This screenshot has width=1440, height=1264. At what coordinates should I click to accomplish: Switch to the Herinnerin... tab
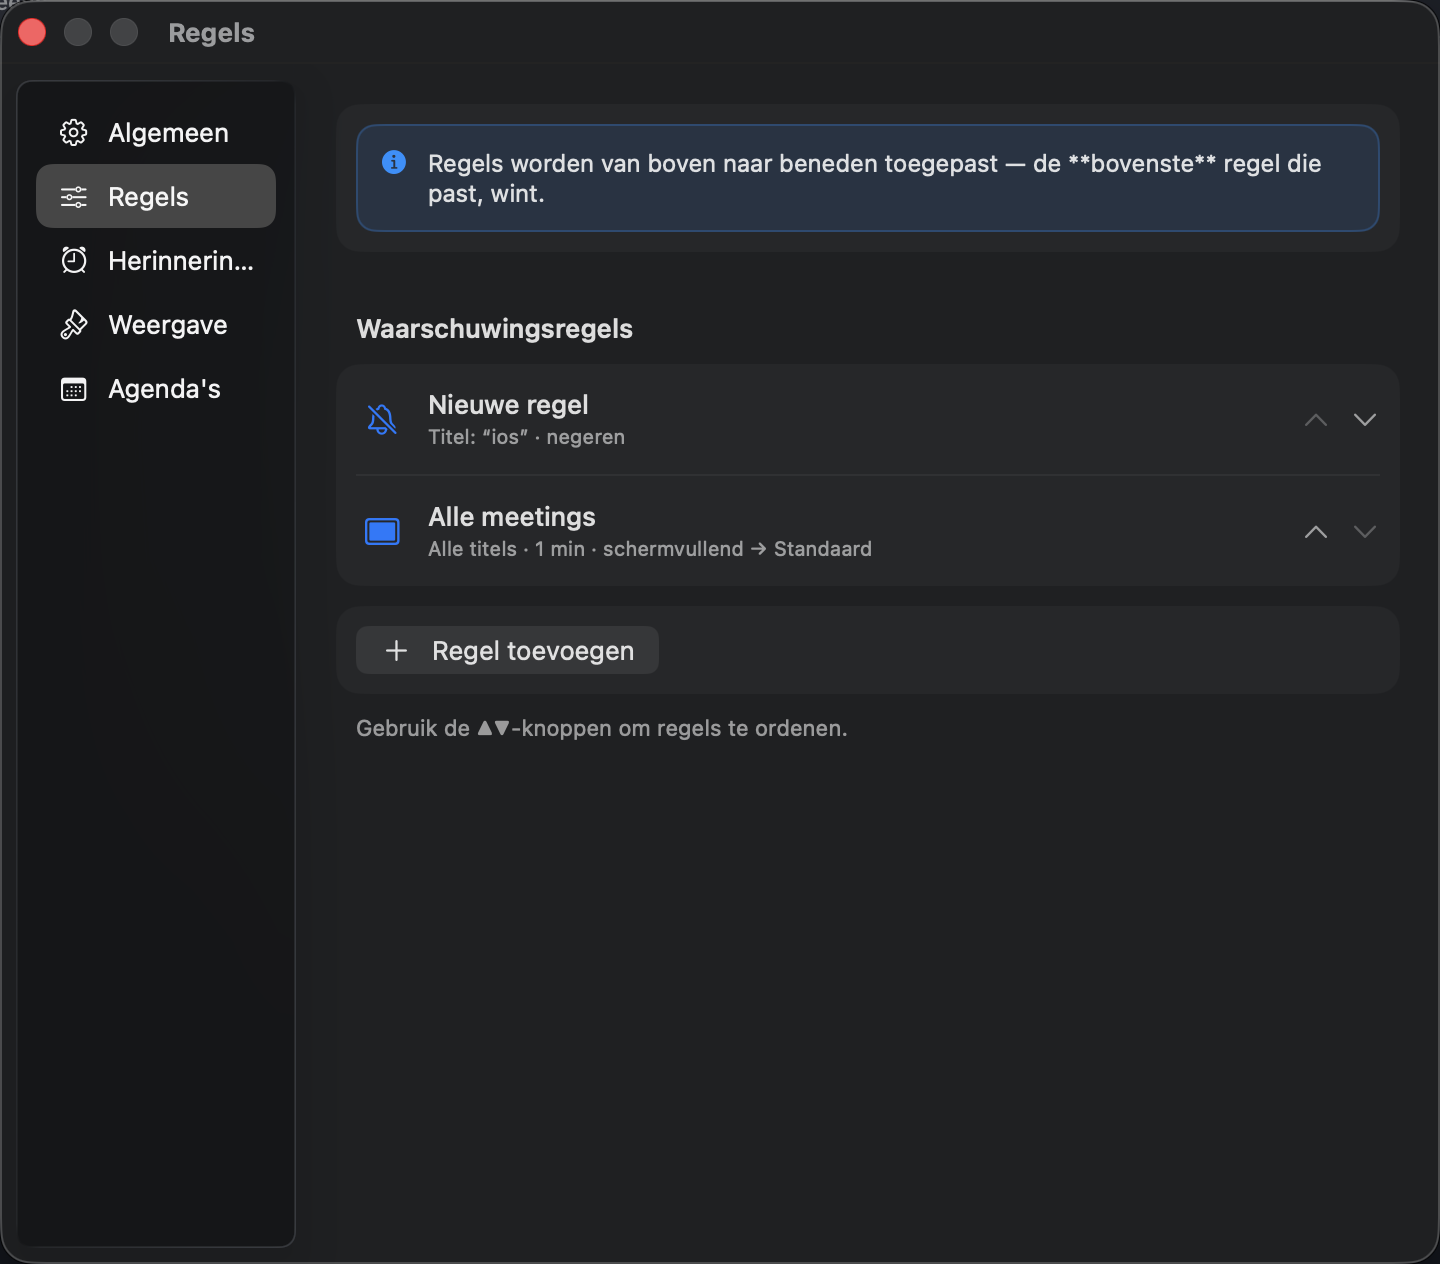click(x=156, y=261)
